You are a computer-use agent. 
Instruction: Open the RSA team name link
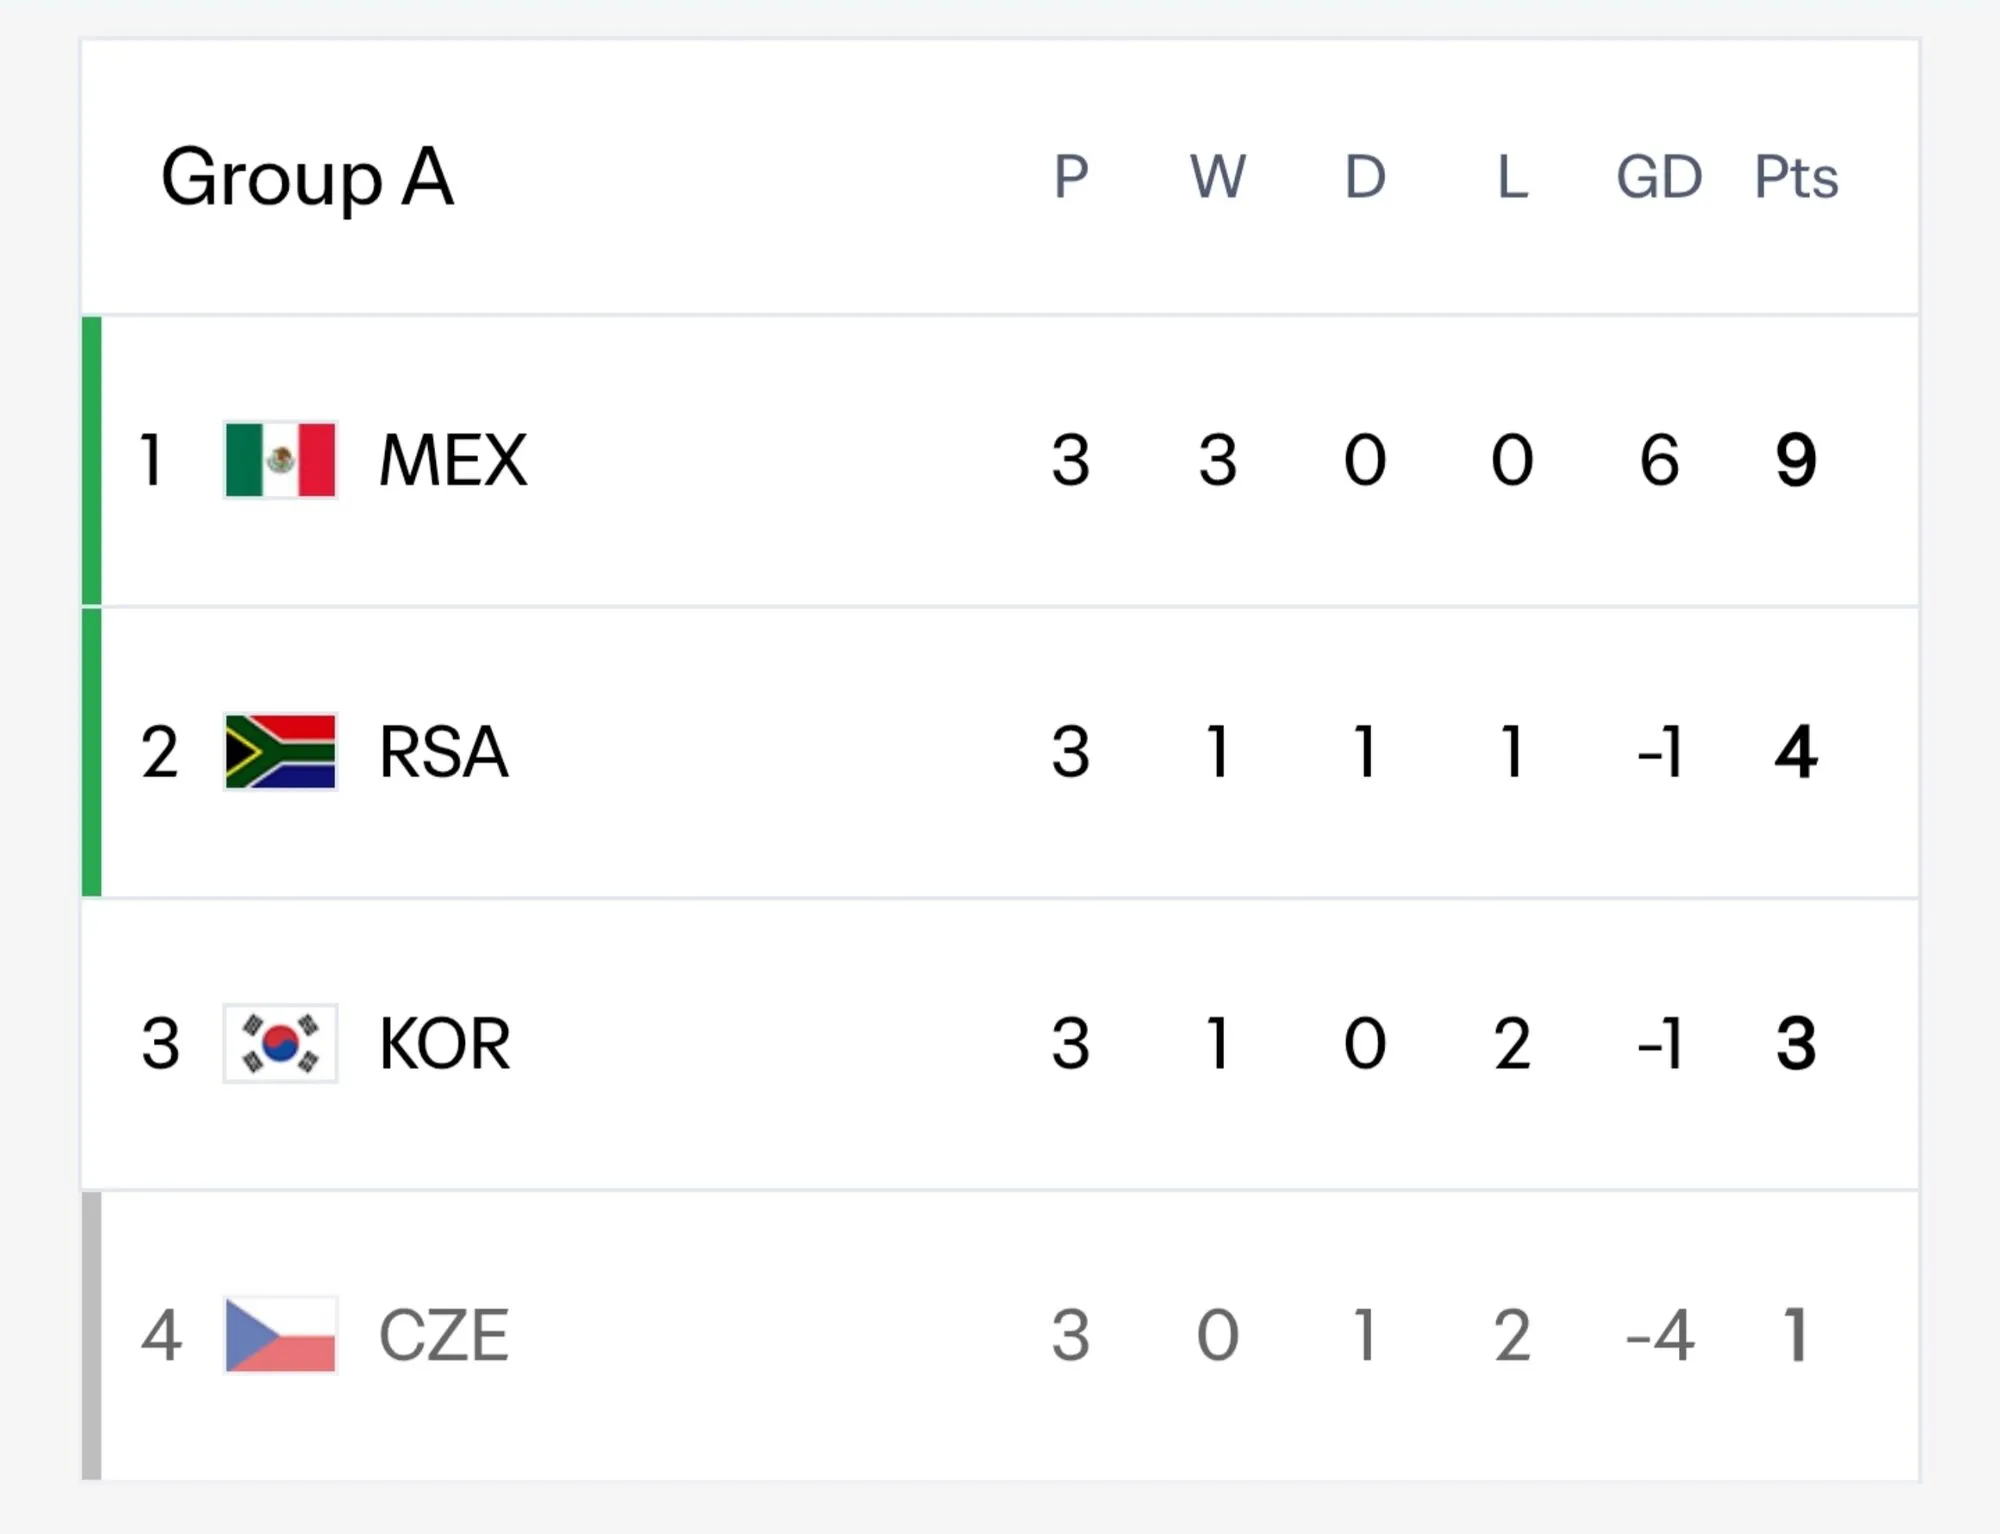[444, 752]
